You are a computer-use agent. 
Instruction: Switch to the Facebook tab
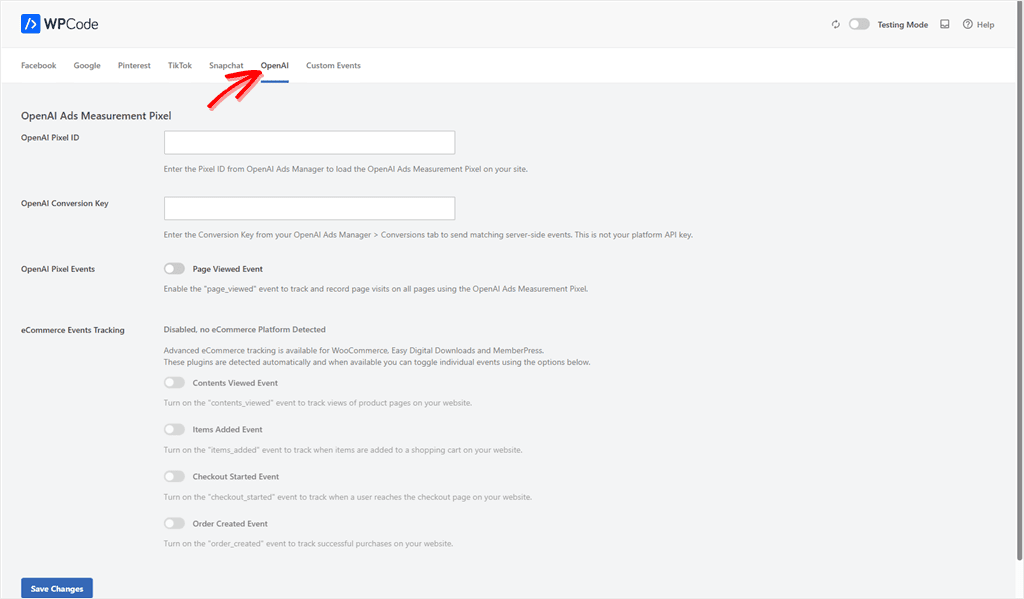(39, 65)
